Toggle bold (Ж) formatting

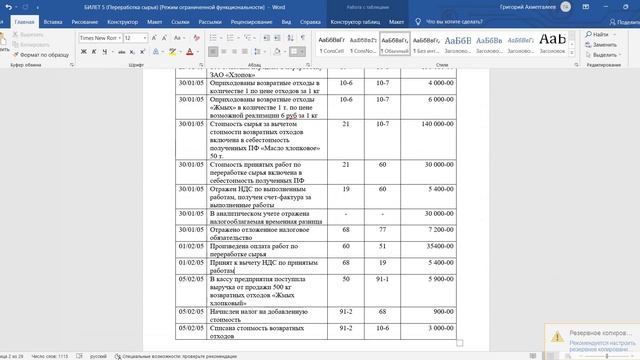pyautogui.click(x=84, y=52)
